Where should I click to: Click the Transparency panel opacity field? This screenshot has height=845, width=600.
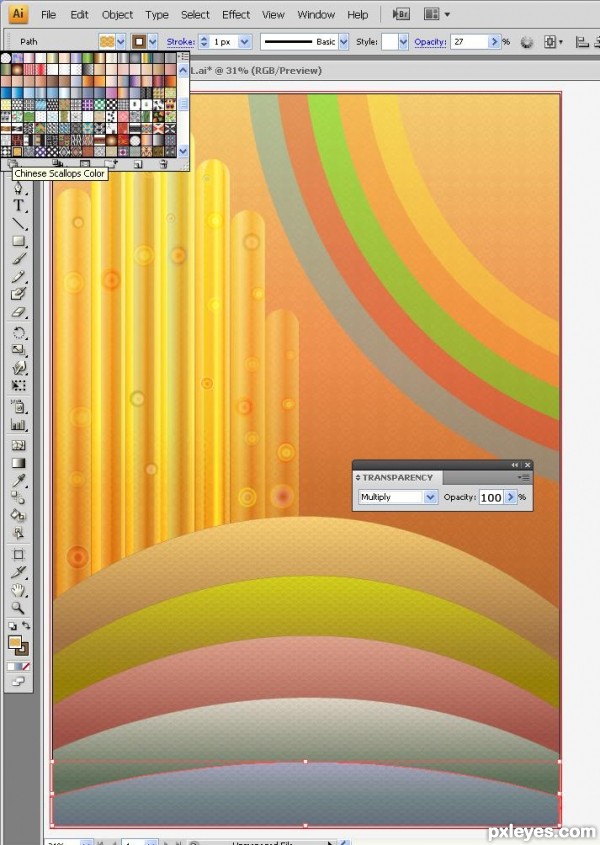tap(491, 497)
